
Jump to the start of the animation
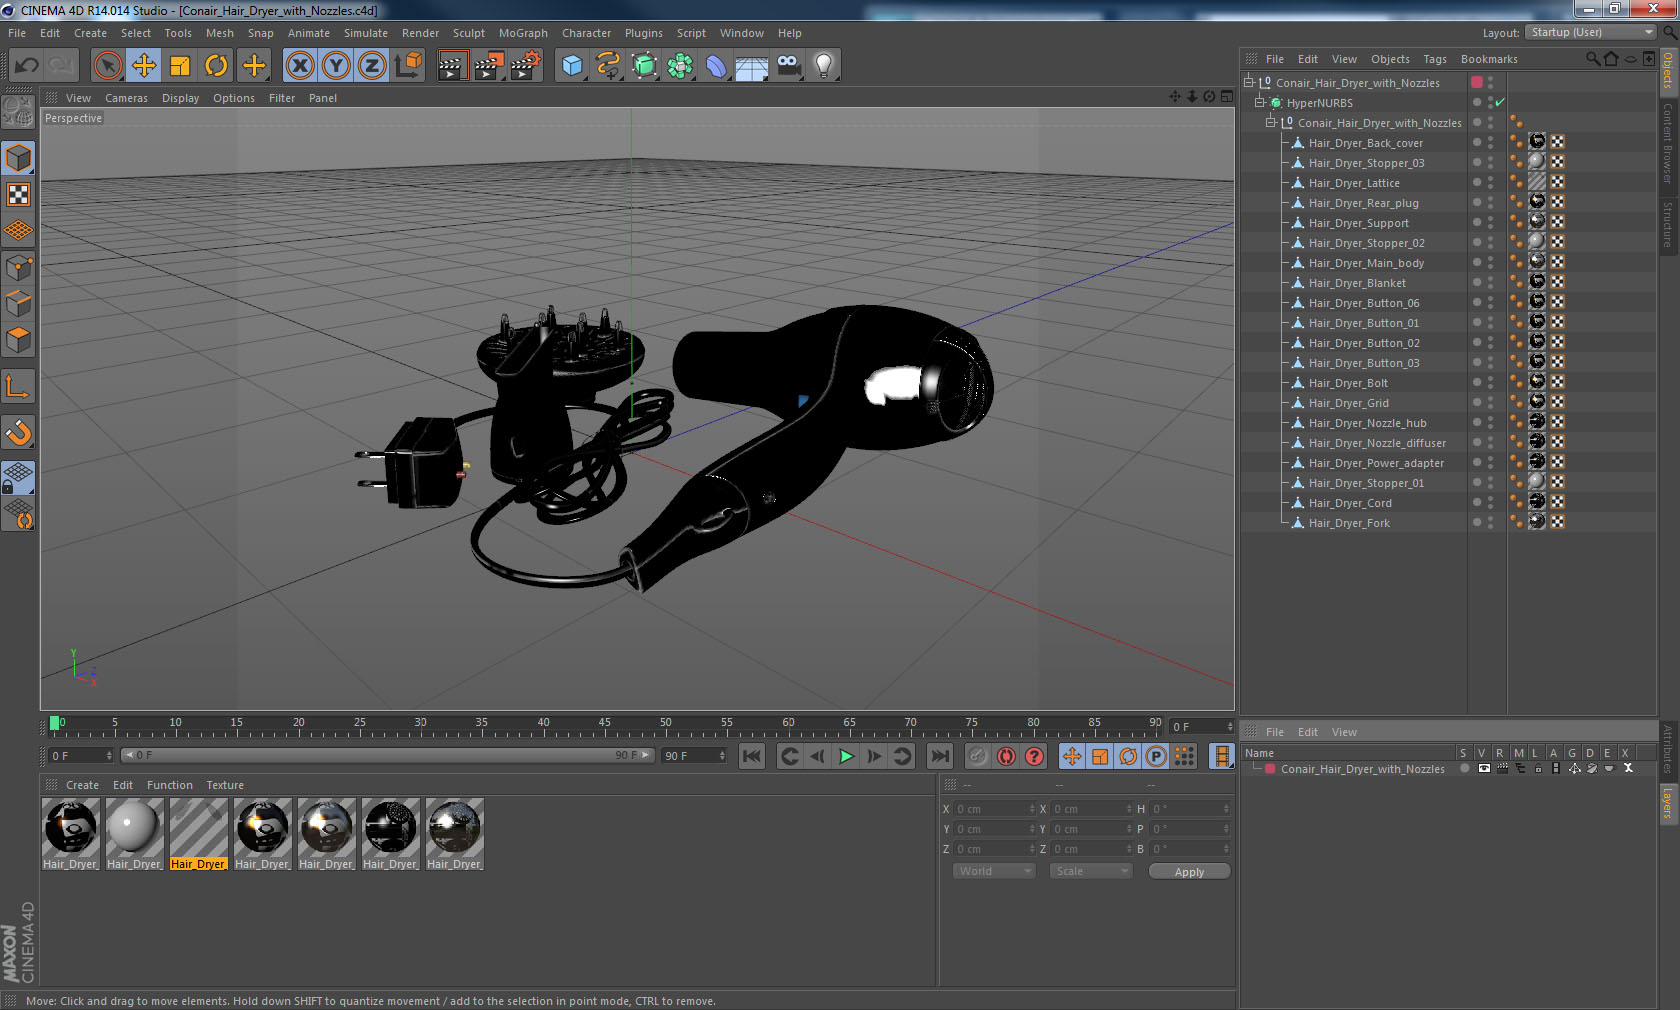[x=752, y=756]
